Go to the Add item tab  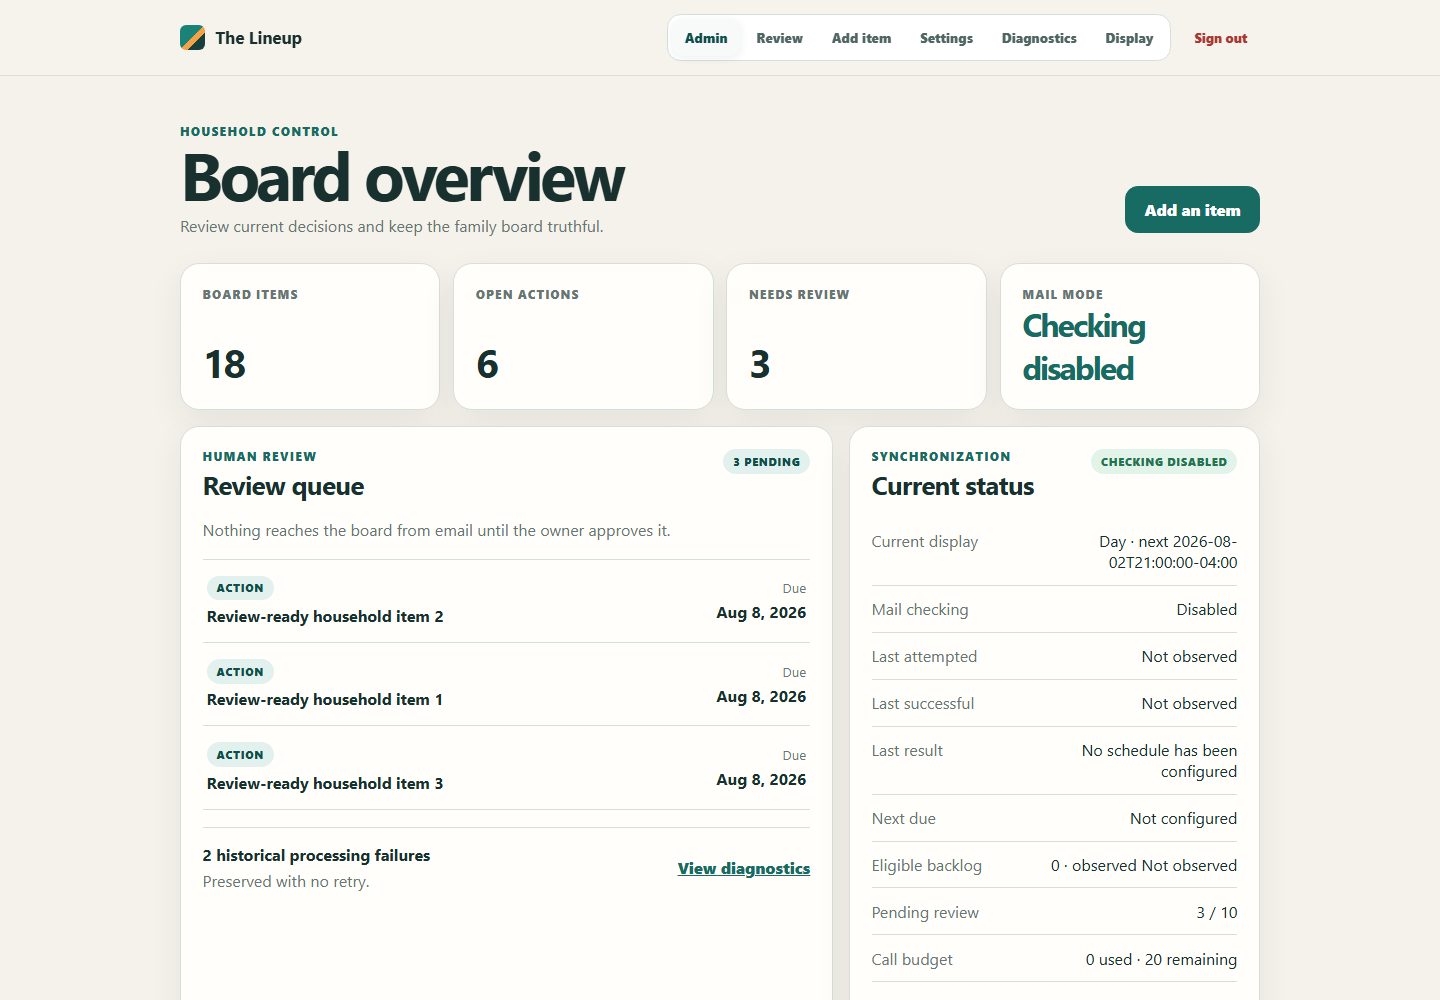(x=861, y=38)
